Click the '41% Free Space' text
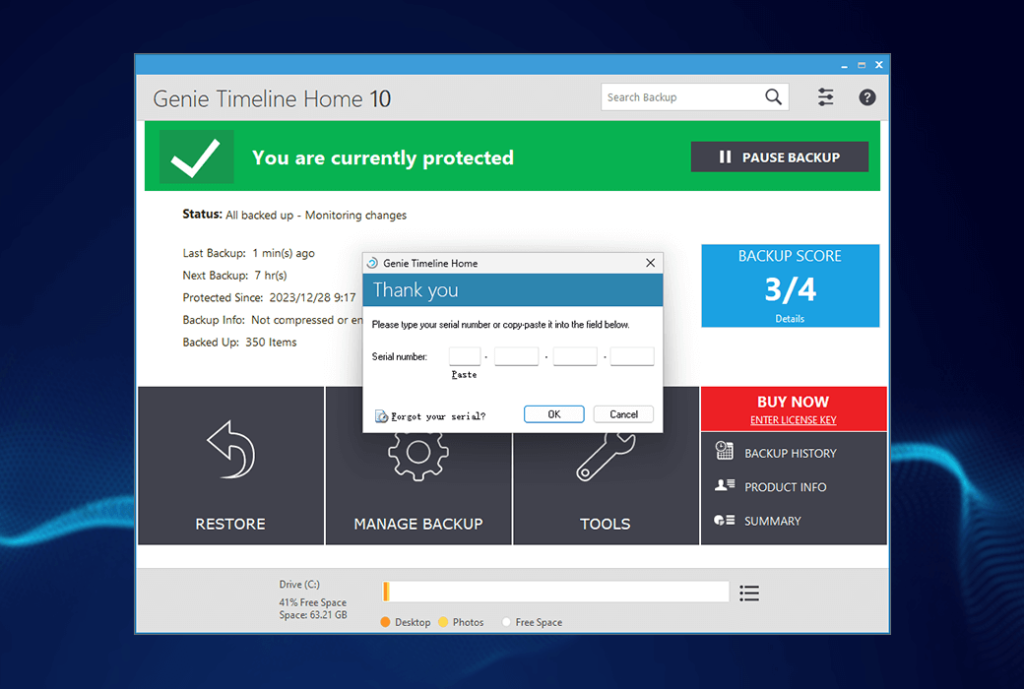This screenshot has width=1024, height=689. [x=313, y=602]
